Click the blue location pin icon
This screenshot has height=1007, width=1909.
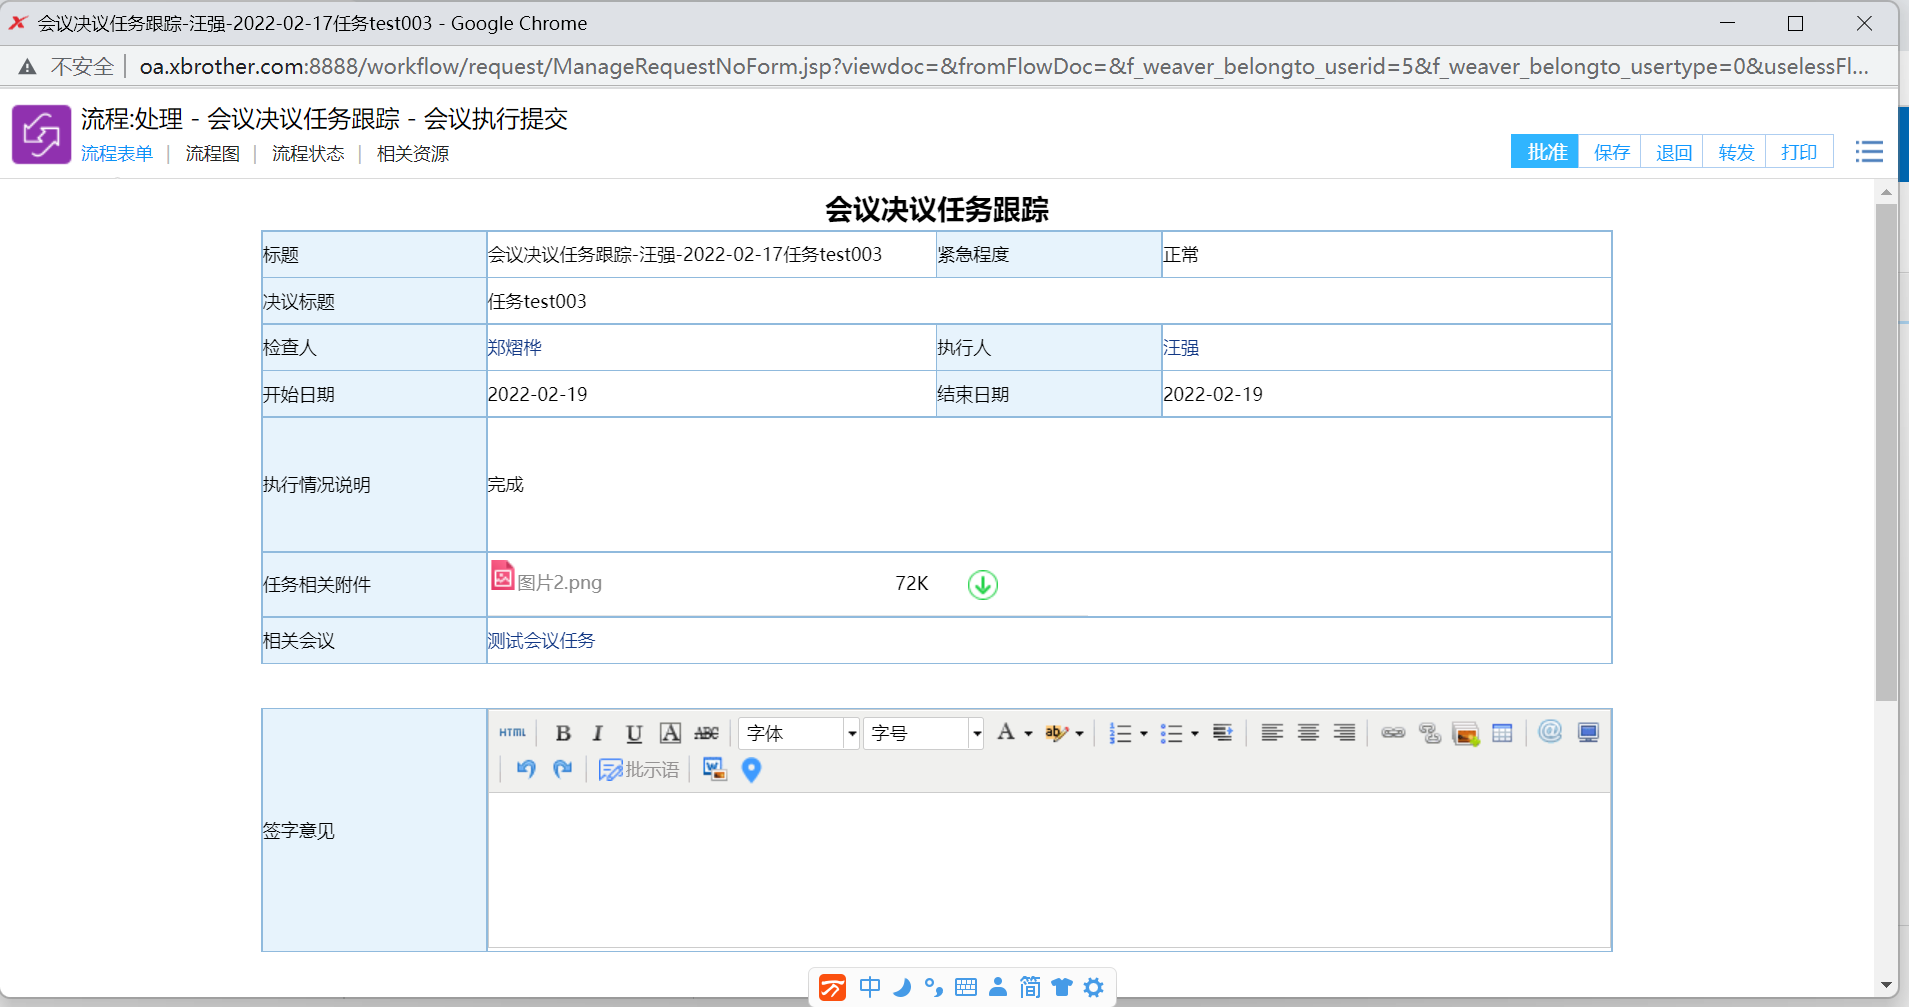click(x=752, y=769)
